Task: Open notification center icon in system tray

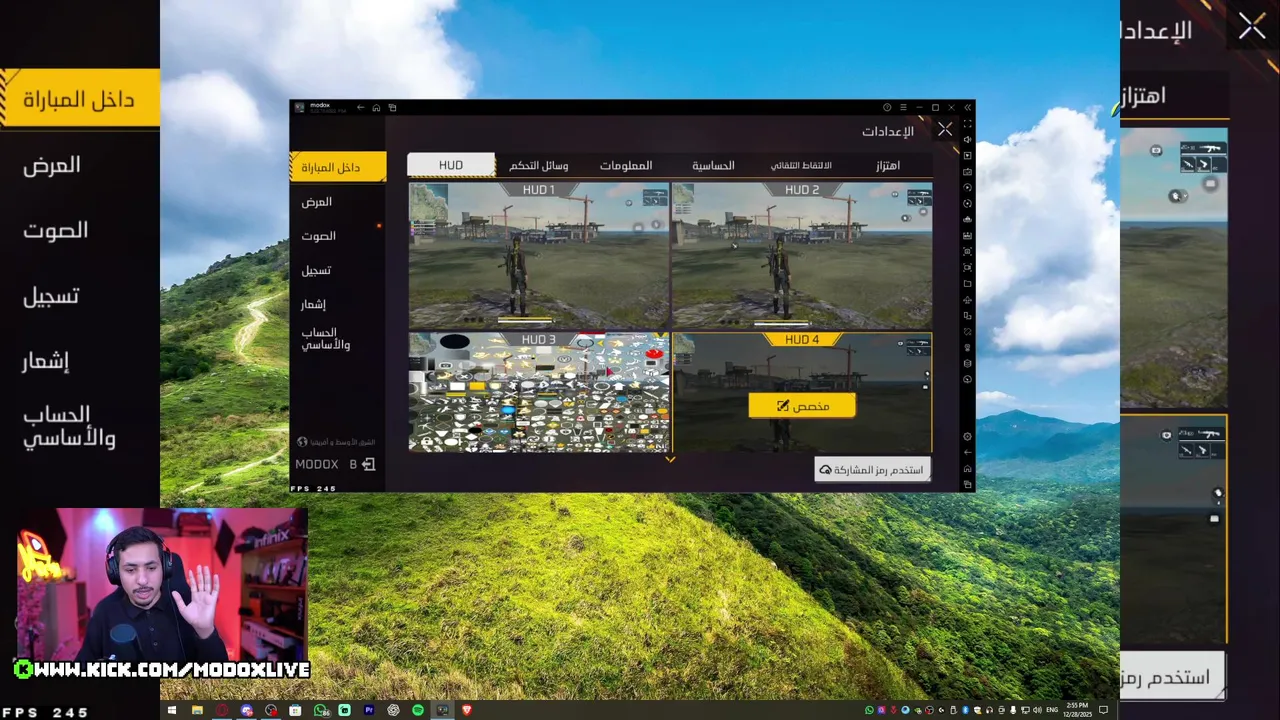Action: tap(1104, 710)
